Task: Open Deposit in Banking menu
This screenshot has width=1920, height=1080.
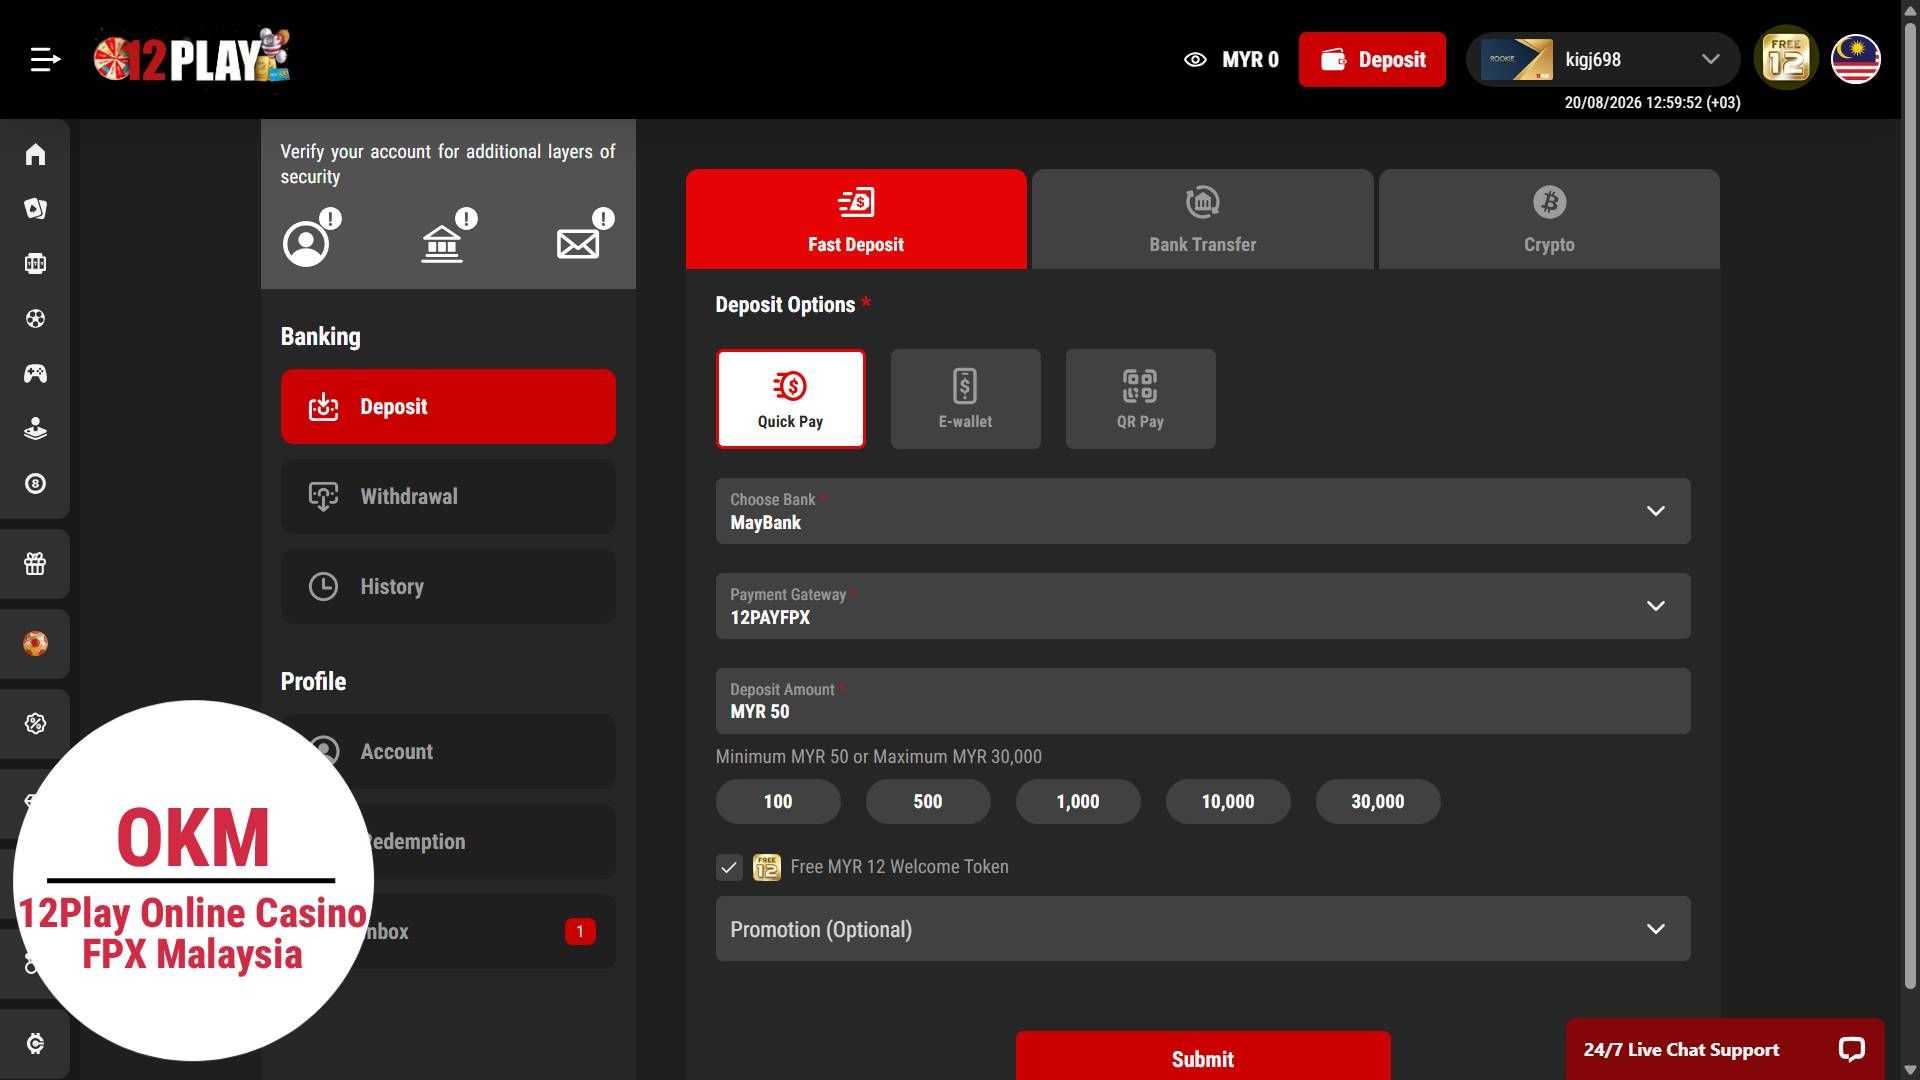Action: pos(448,406)
